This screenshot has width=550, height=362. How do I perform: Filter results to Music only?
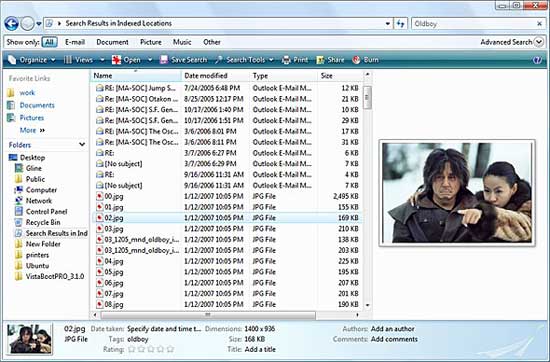(x=182, y=42)
